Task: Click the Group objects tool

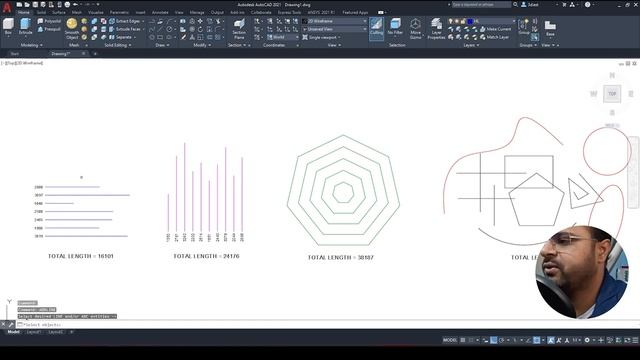Action: 524,27
